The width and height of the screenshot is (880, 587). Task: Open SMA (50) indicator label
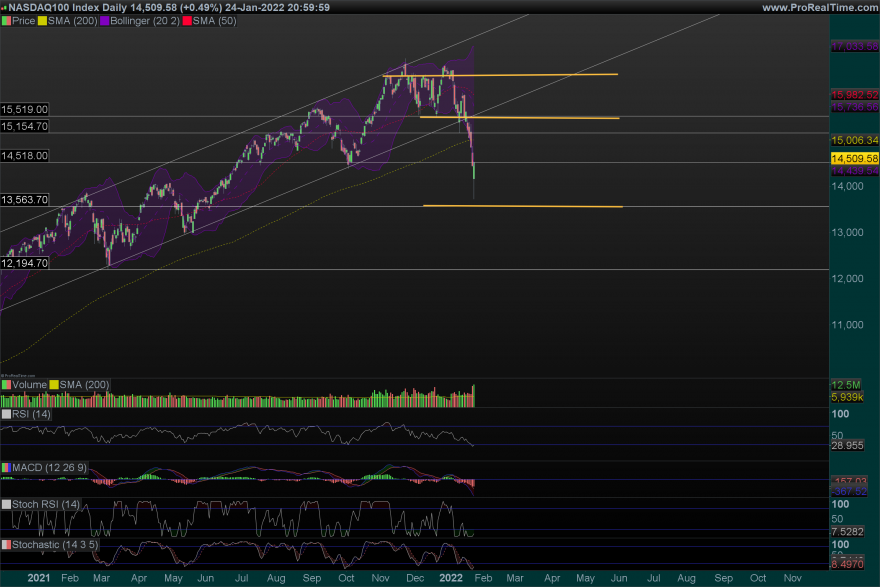214,21
